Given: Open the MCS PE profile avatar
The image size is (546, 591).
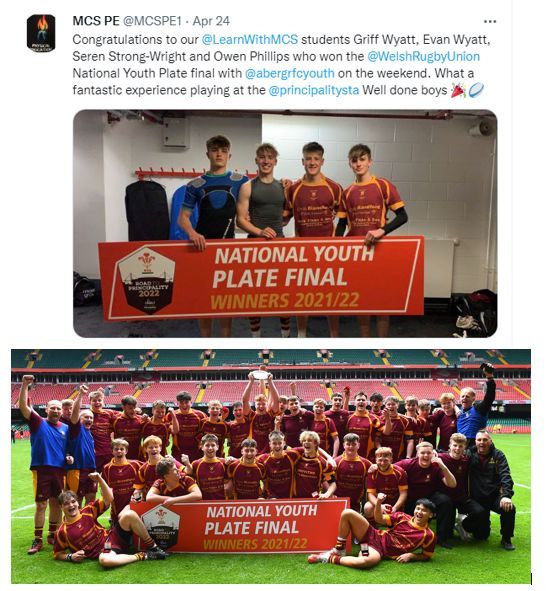Looking at the screenshot, I should click(x=41, y=33).
